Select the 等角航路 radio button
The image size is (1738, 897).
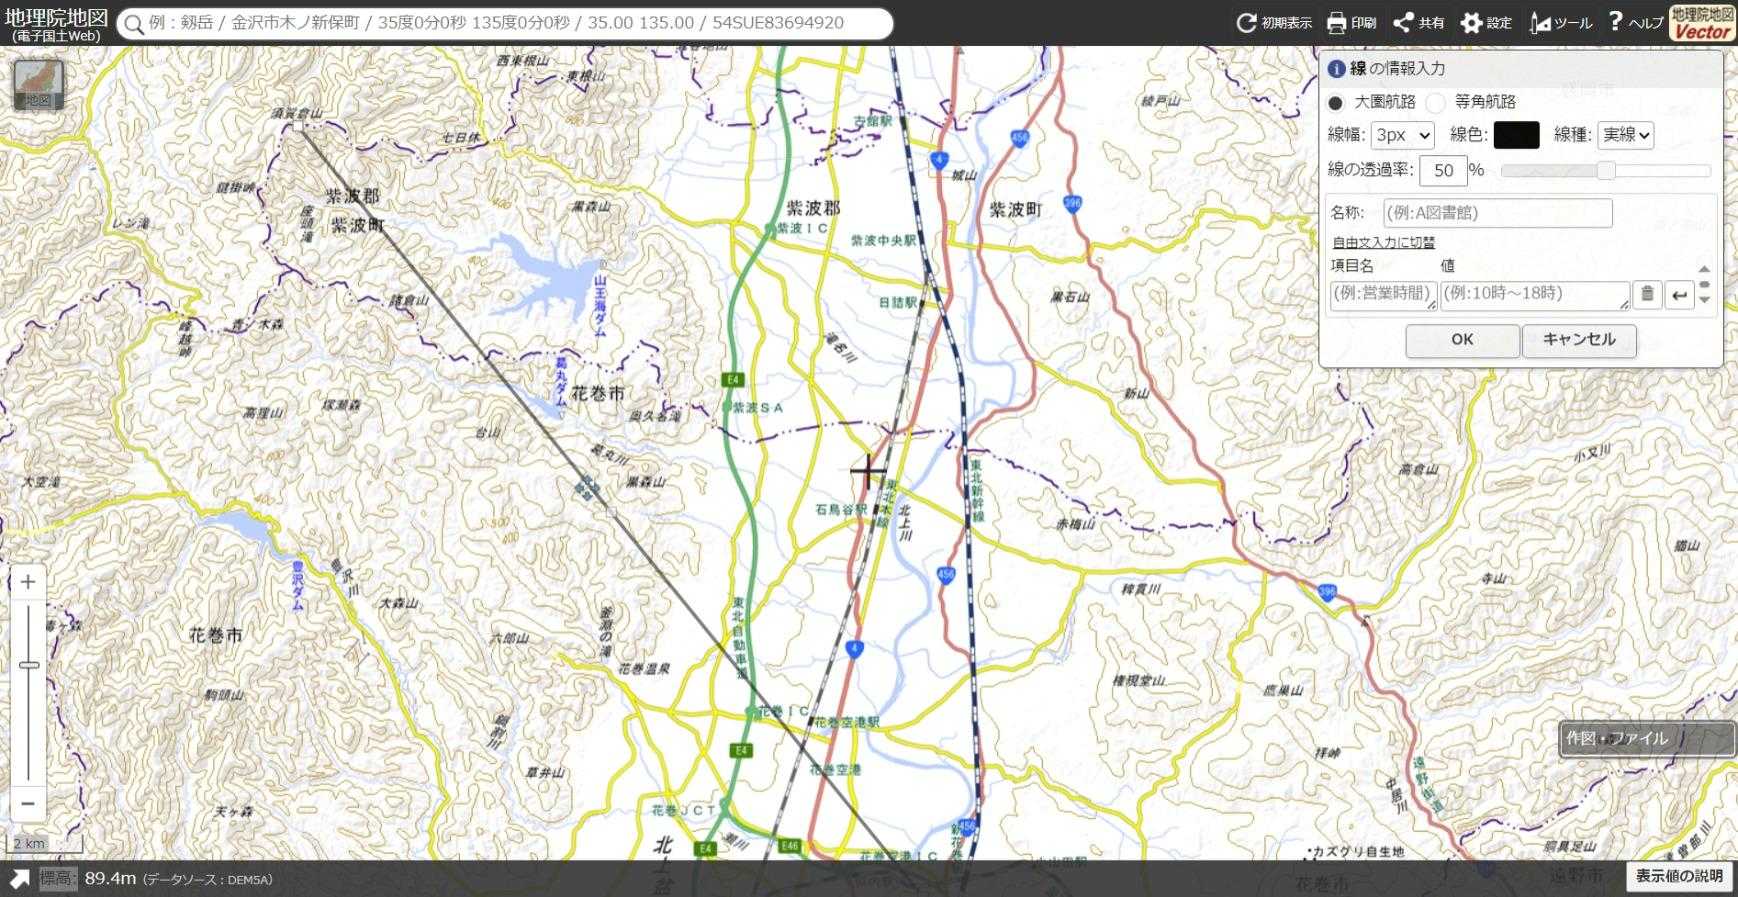click(1436, 103)
